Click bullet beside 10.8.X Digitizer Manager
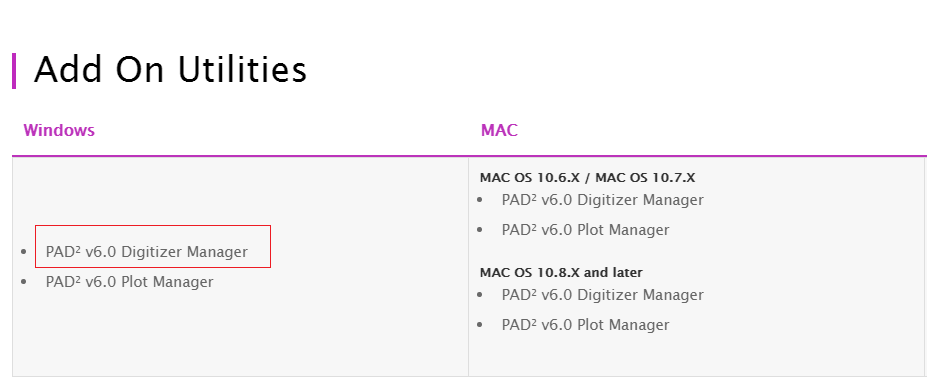927x389 pixels. click(479, 295)
